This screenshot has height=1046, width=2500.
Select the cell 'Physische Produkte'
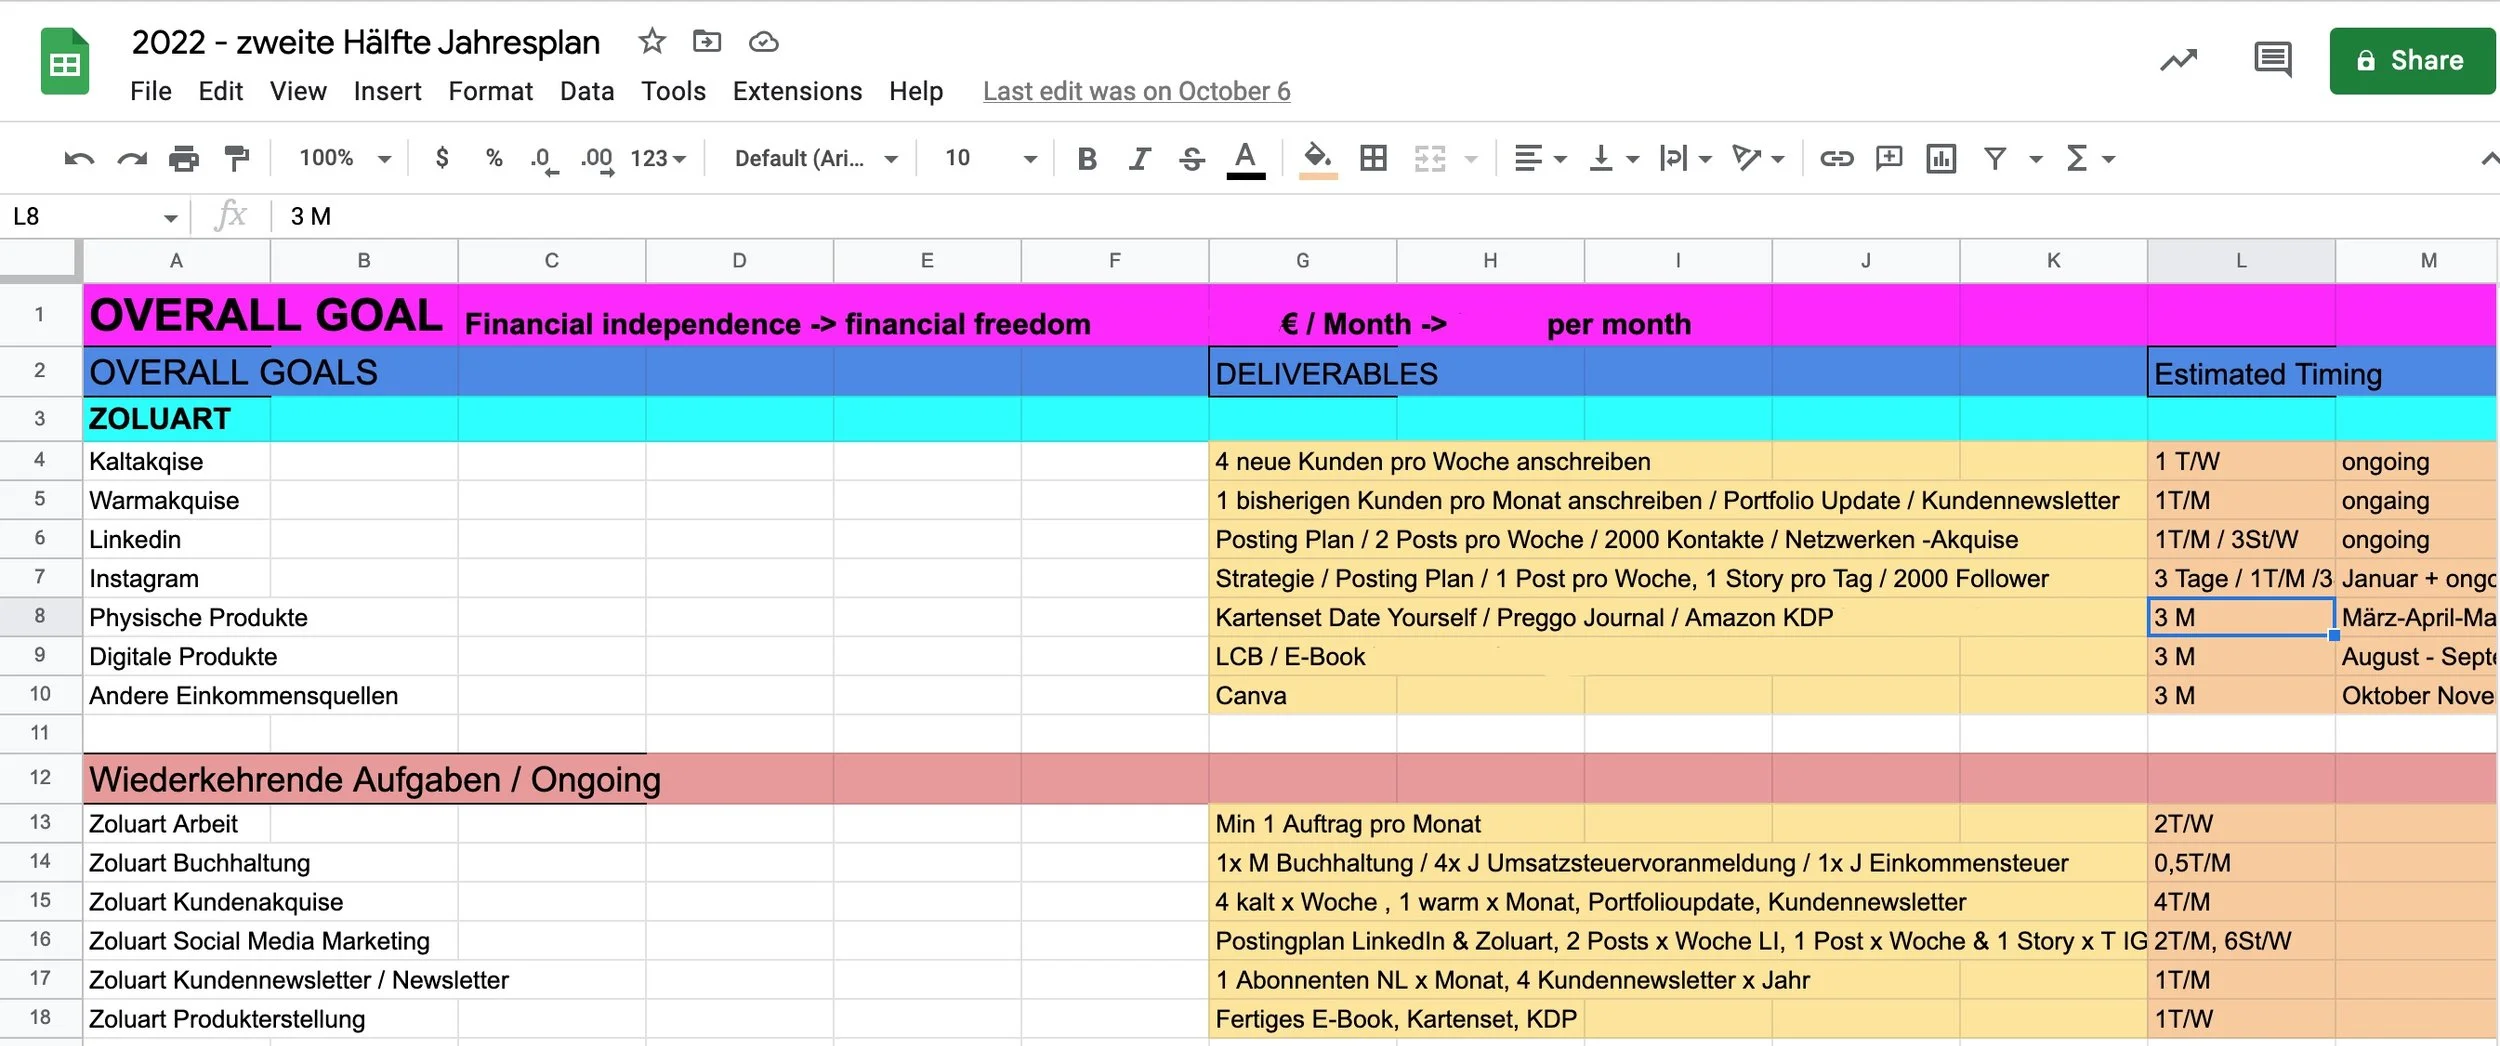click(x=176, y=618)
